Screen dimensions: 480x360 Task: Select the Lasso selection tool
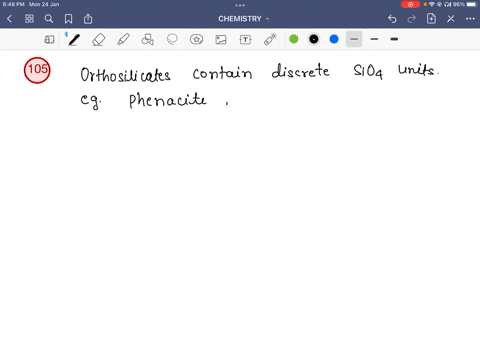172,40
